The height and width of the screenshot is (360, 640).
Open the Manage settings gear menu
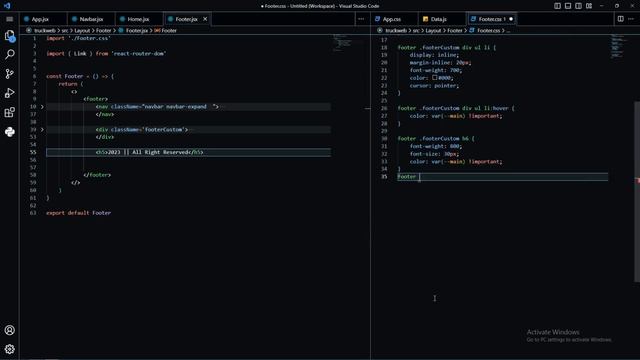[10, 349]
